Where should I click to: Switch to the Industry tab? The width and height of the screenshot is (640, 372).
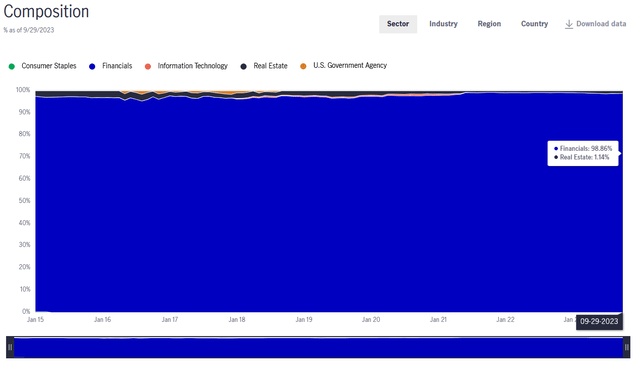443,24
